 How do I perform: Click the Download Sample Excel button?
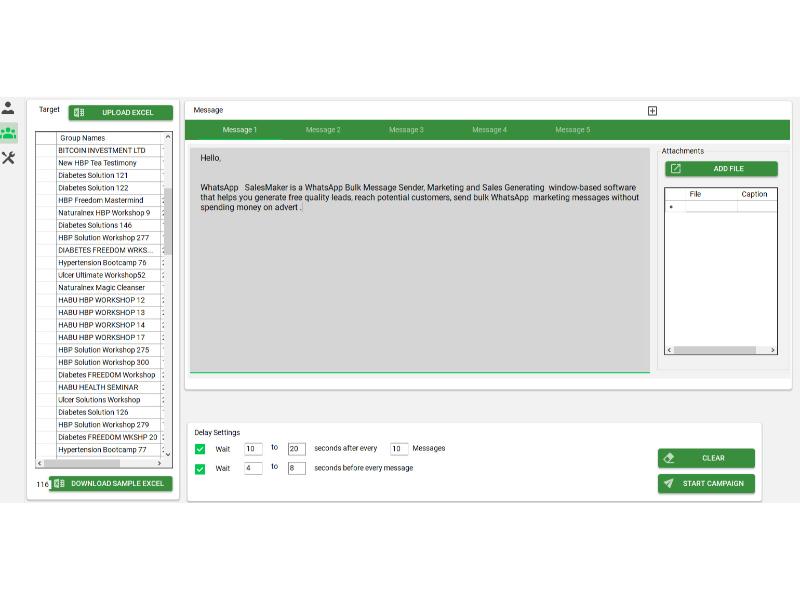point(111,483)
